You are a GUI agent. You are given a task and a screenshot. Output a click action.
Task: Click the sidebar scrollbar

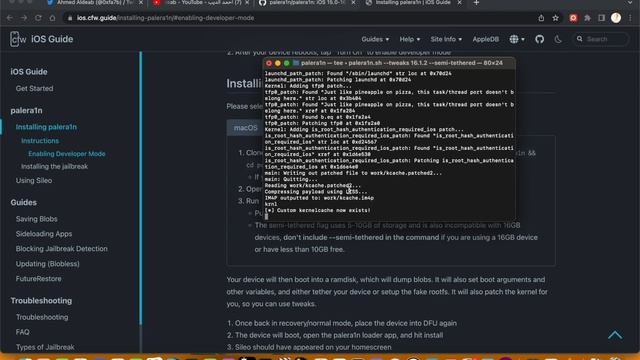(x=141, y=188)
